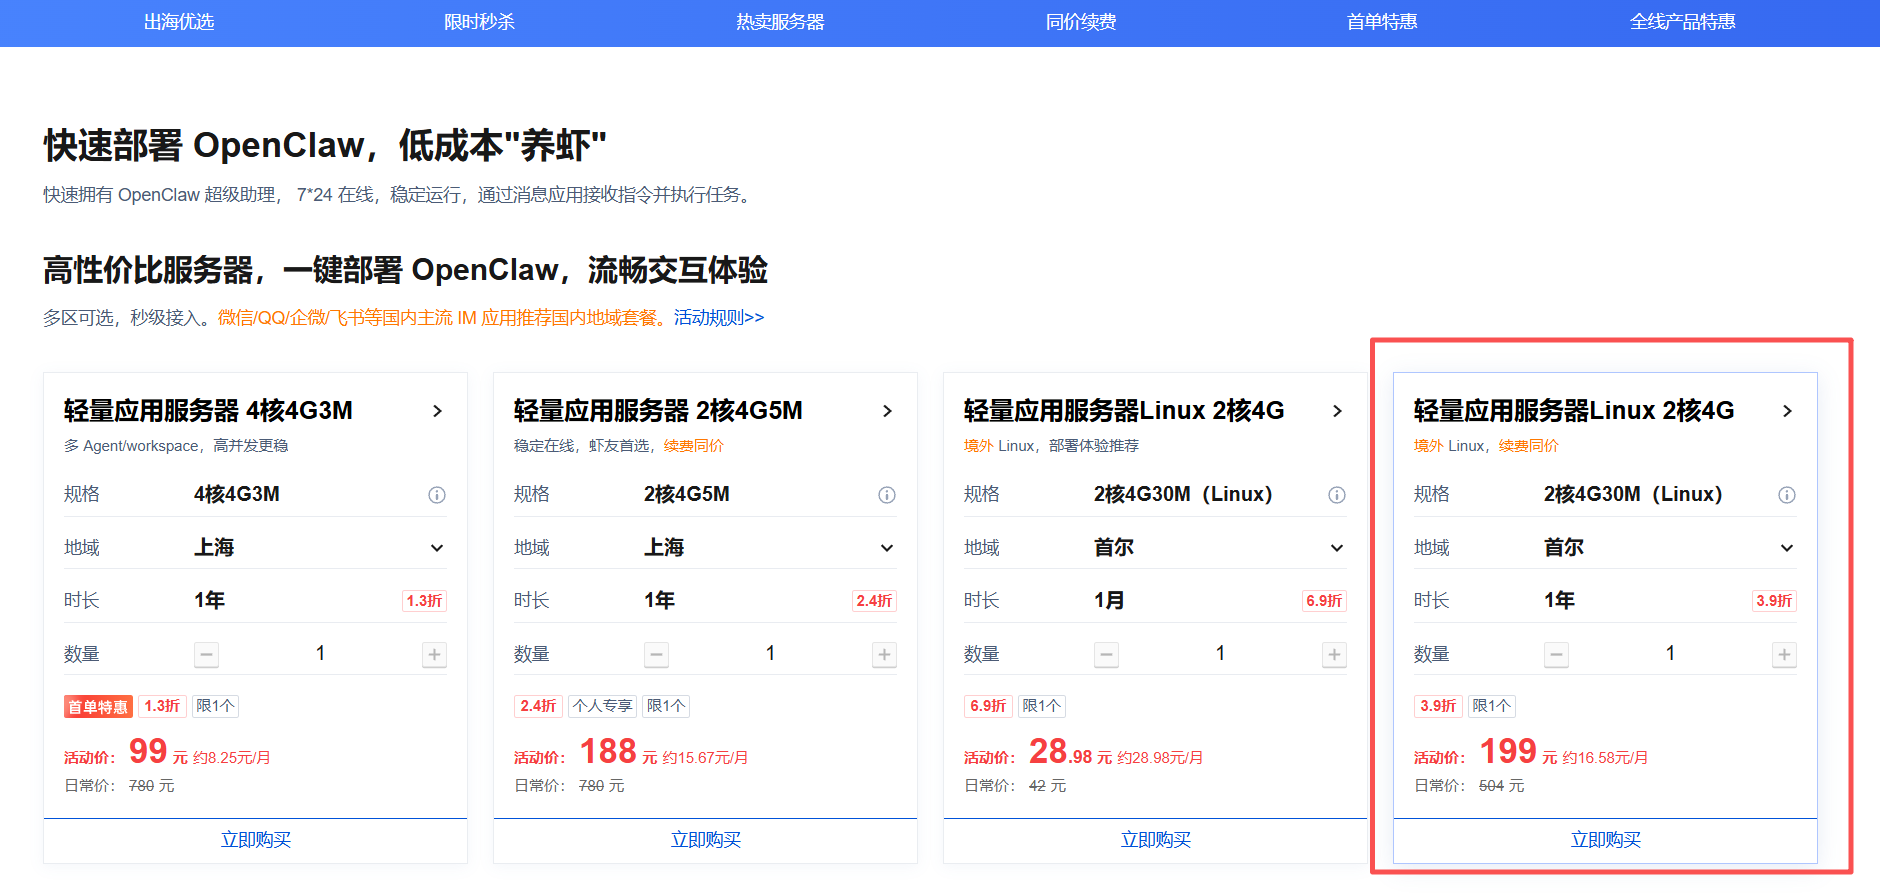
Task: Click 1.3折 duration badge beside 1年
Action: [424, 601]
